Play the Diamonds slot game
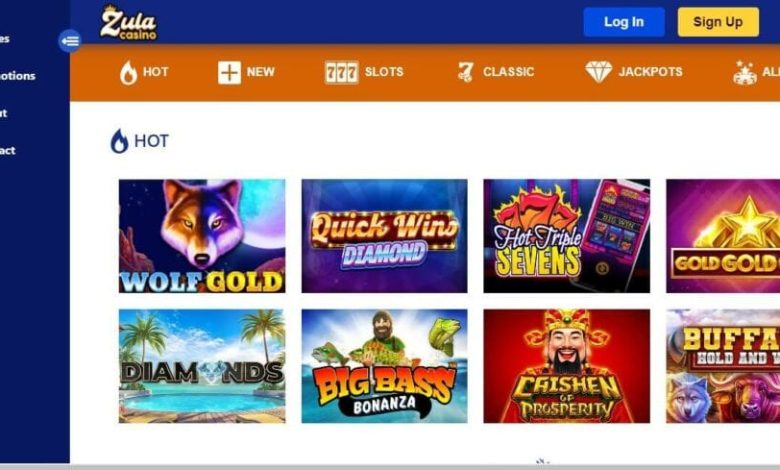Image resolution: width=780 pixels, height=470 pixels. pos(202,366)
